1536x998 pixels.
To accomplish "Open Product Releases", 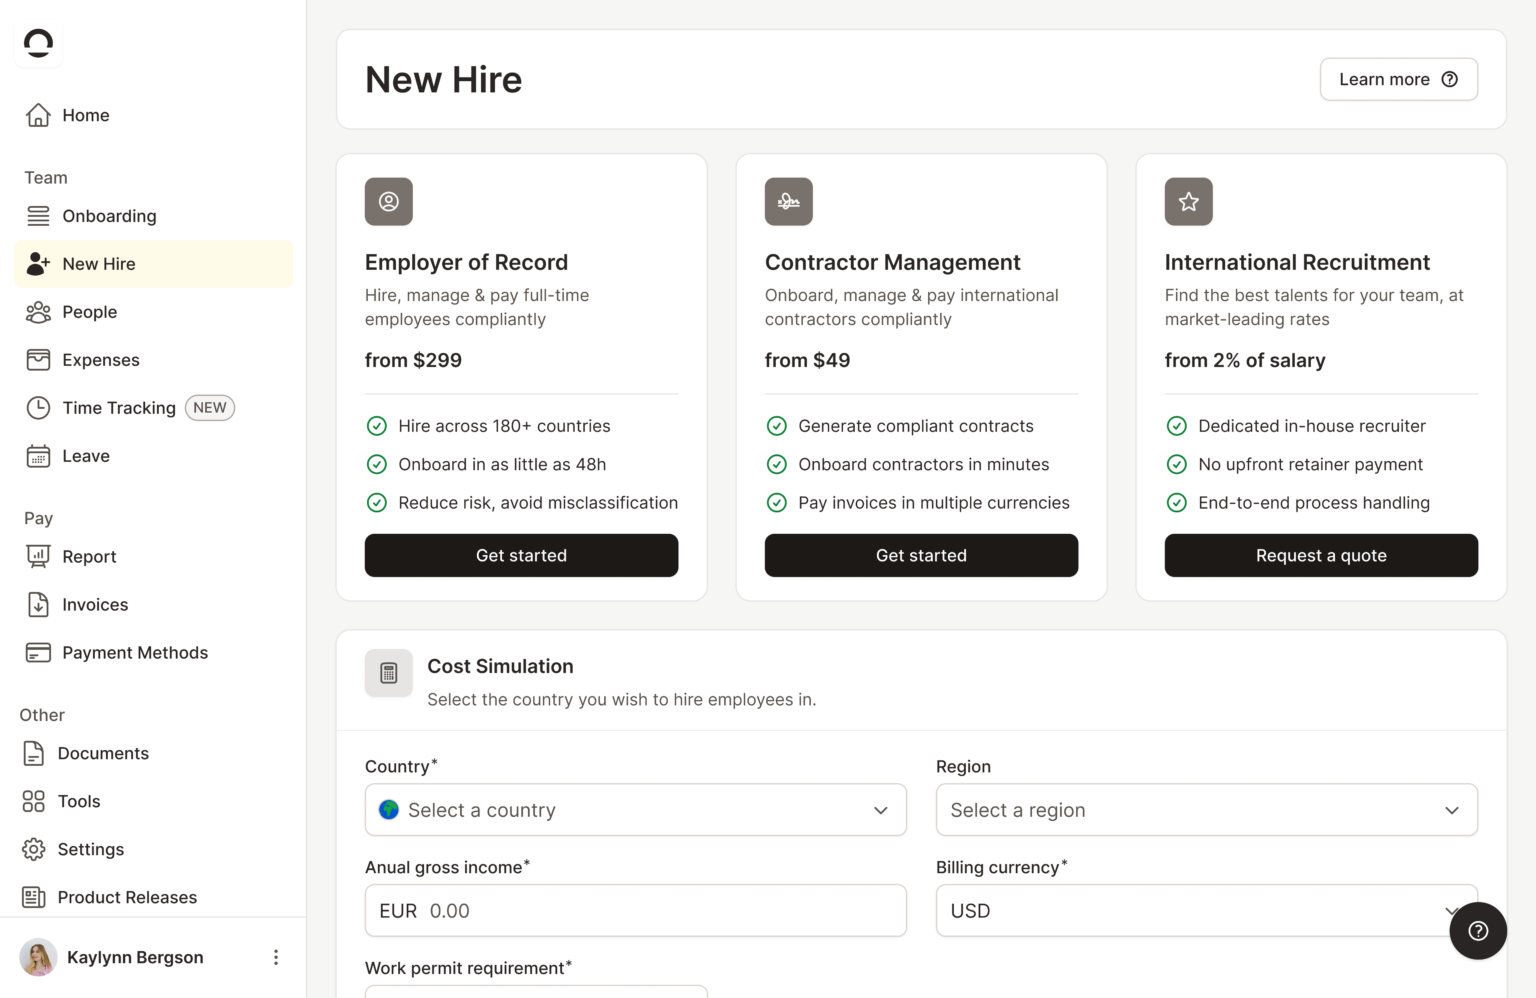I will tap(127, 897).
